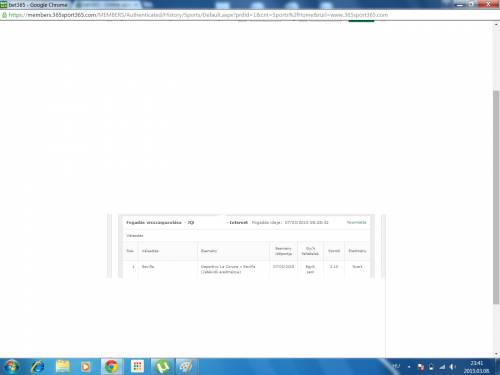Screen dimensions: 500x375
Task: Open the taskbar clock and date
Action: (476, 367)
